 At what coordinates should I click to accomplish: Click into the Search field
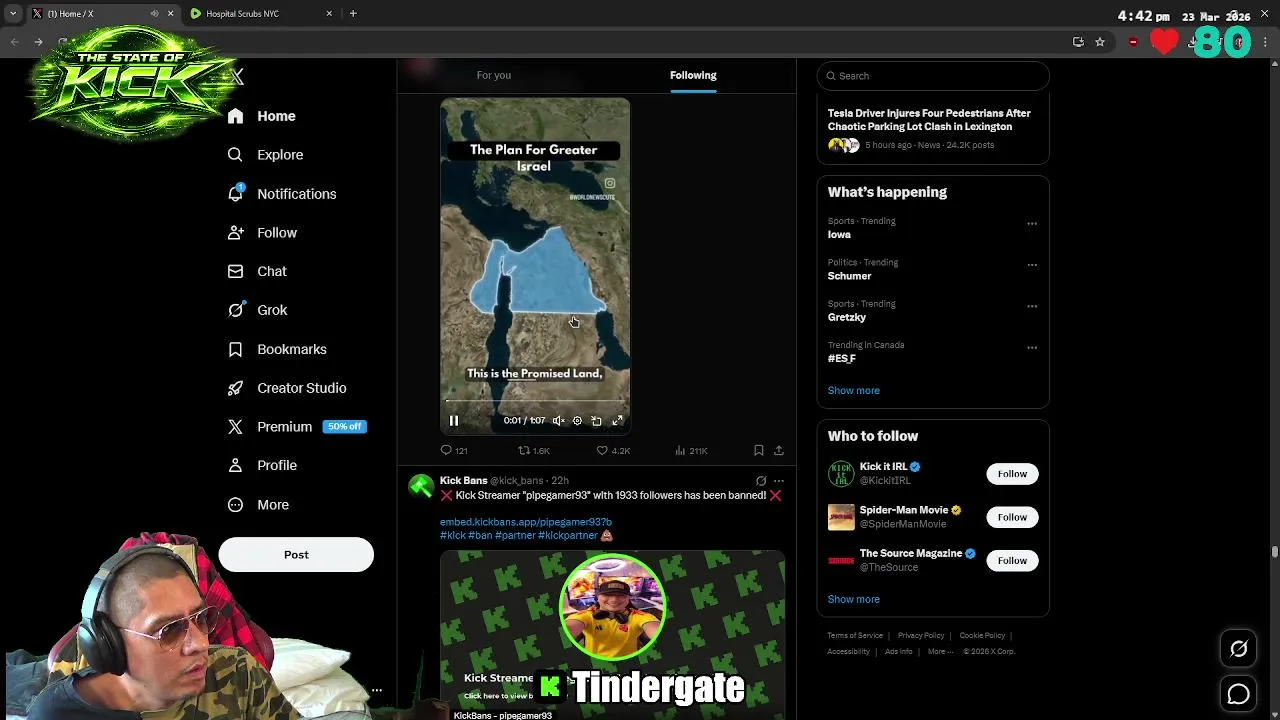tap(933, 76)
